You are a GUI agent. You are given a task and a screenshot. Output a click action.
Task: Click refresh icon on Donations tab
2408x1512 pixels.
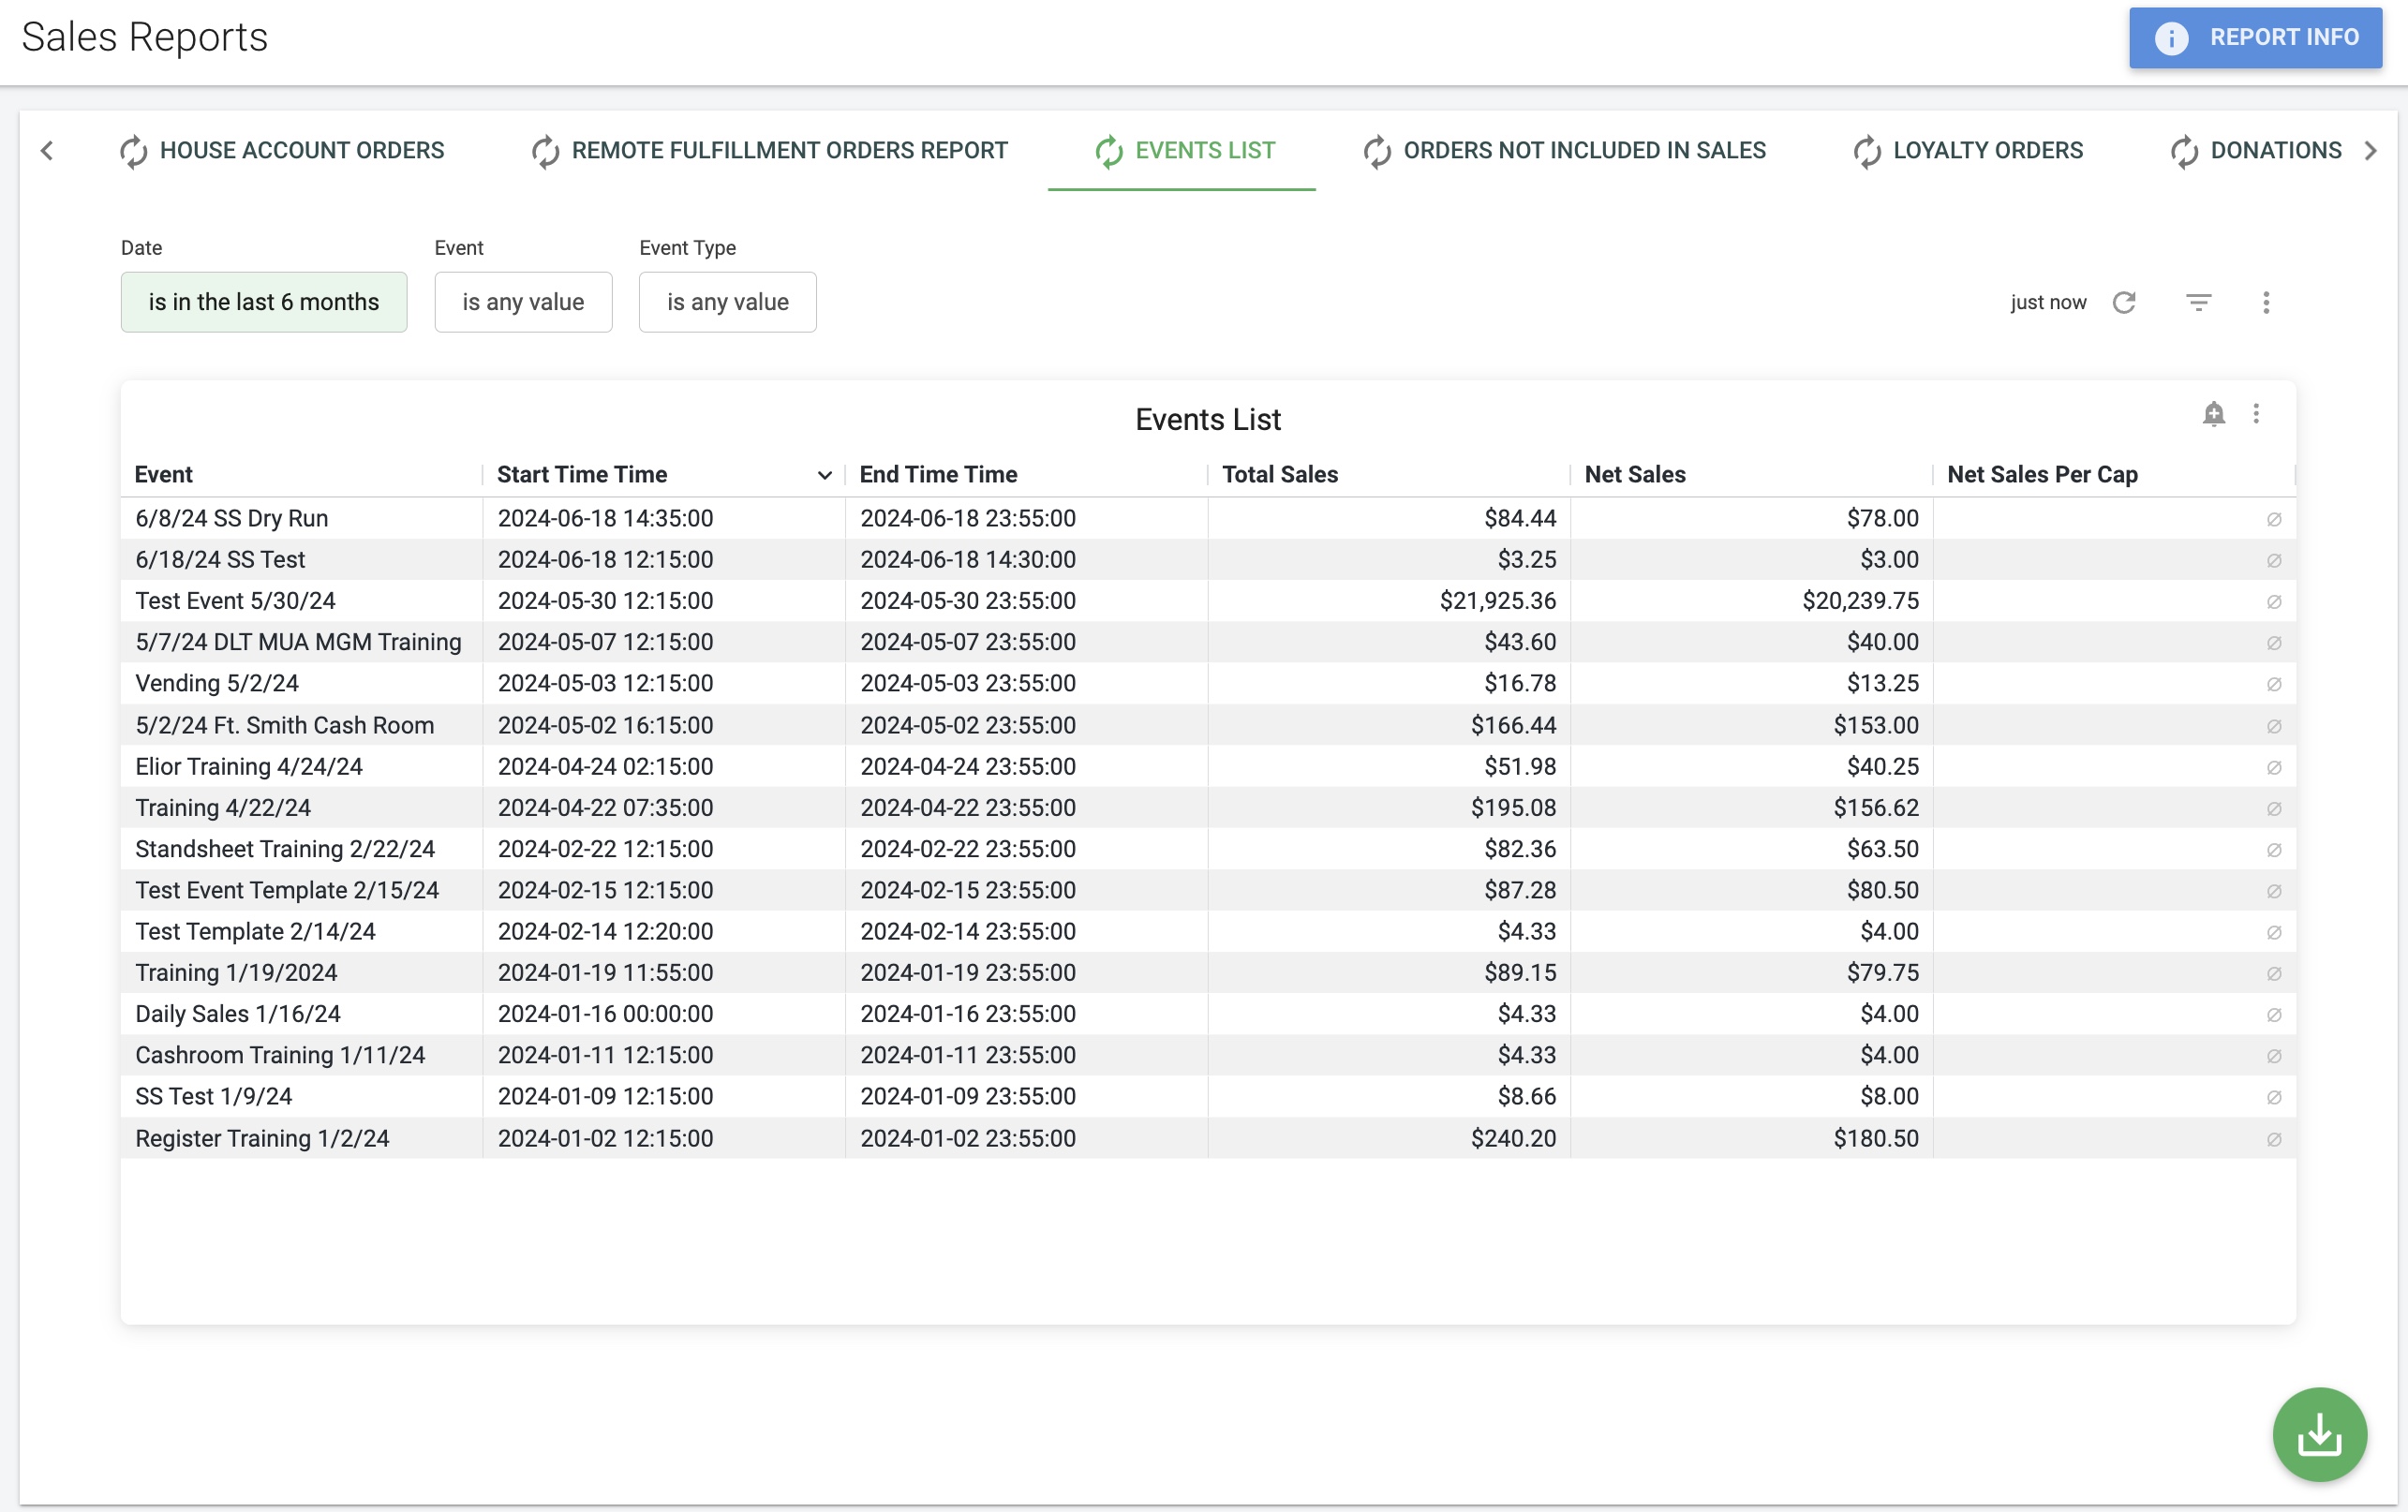[2184, 151]
